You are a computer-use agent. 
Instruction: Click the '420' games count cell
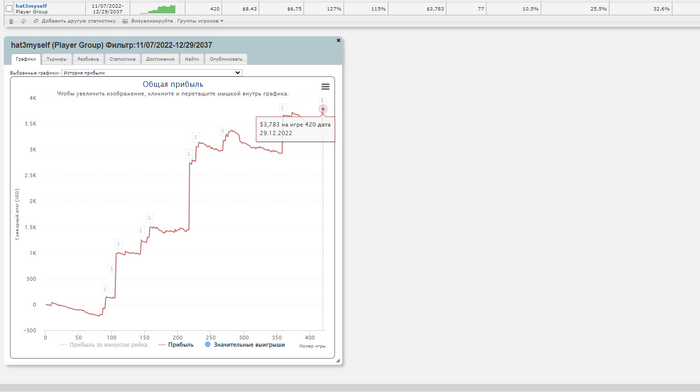pyautogui.click(x=204, y=8)
